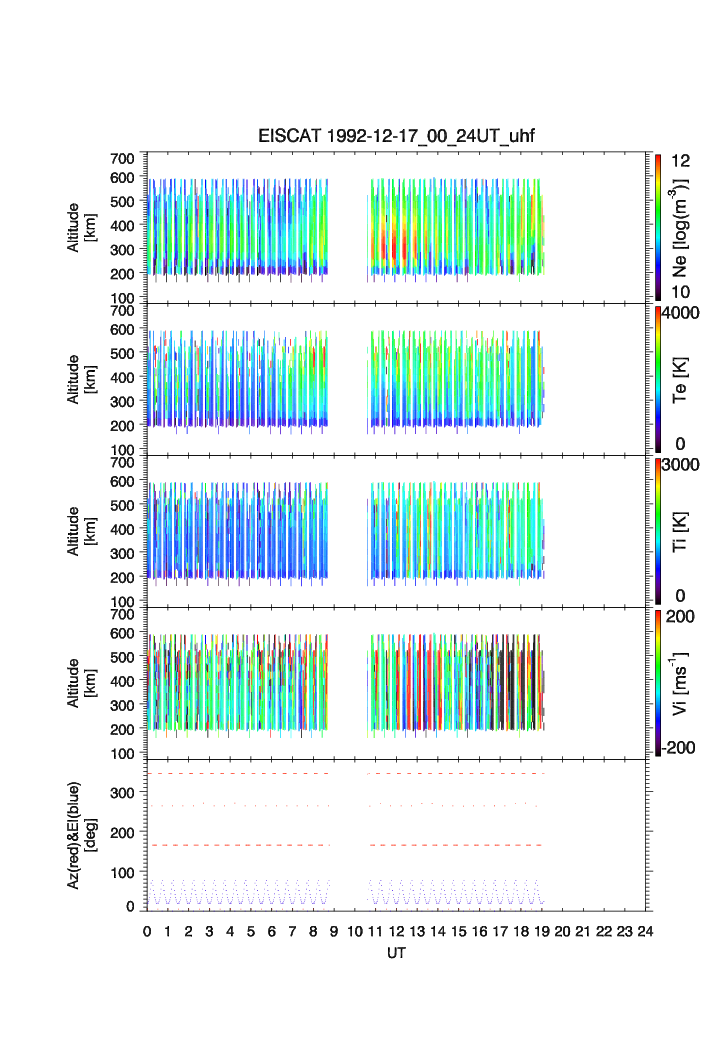Click Altitude [km] label of the Ti panel
The width and height of the screenshot is (708, 1063).
click(81, 532)
